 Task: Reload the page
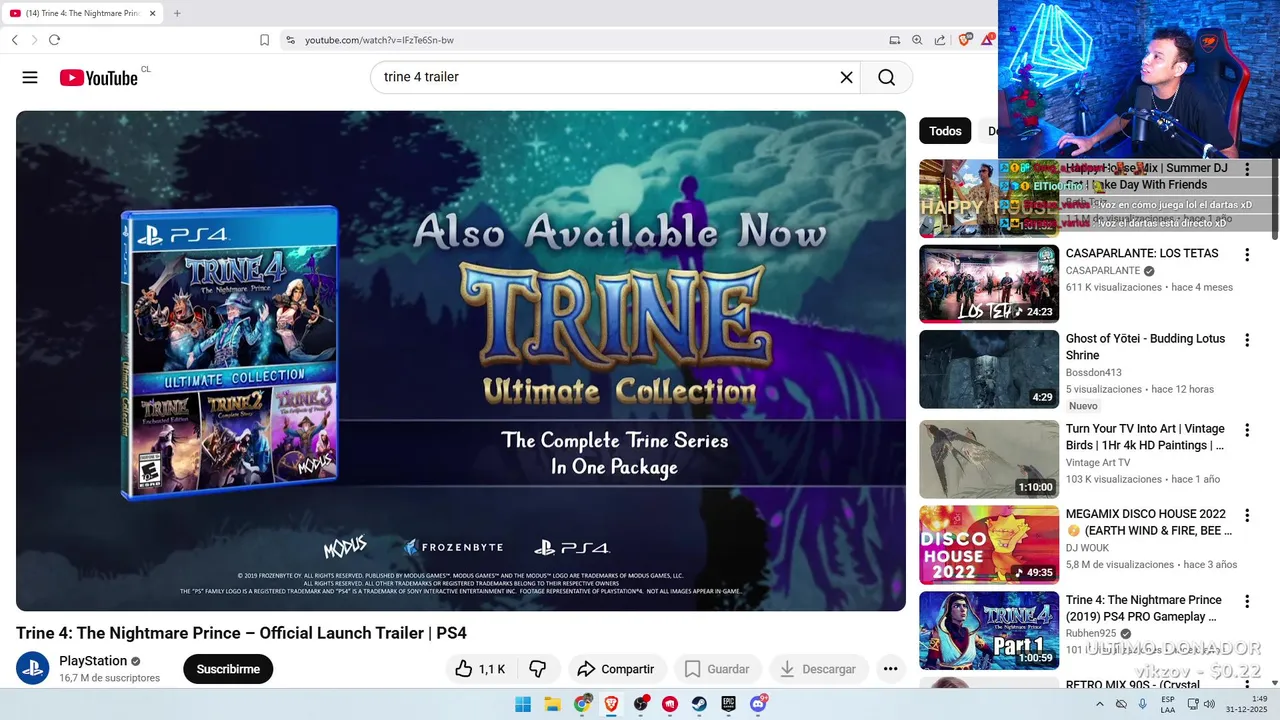coord(54,40)
